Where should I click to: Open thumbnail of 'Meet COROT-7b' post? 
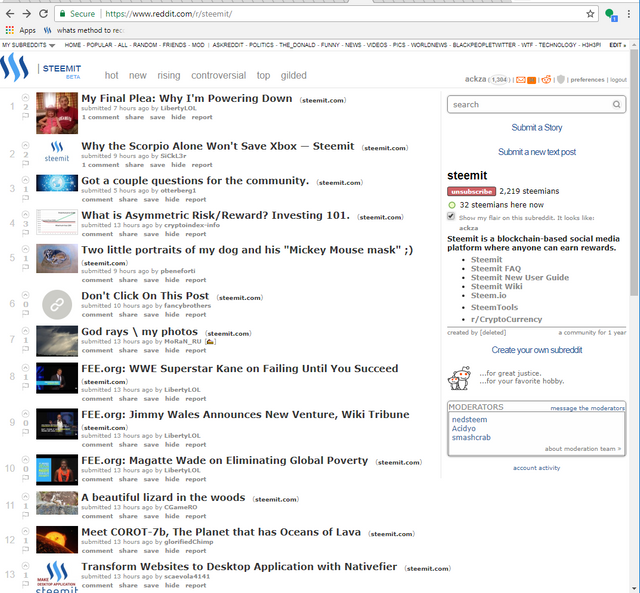(x=57, y=540)
